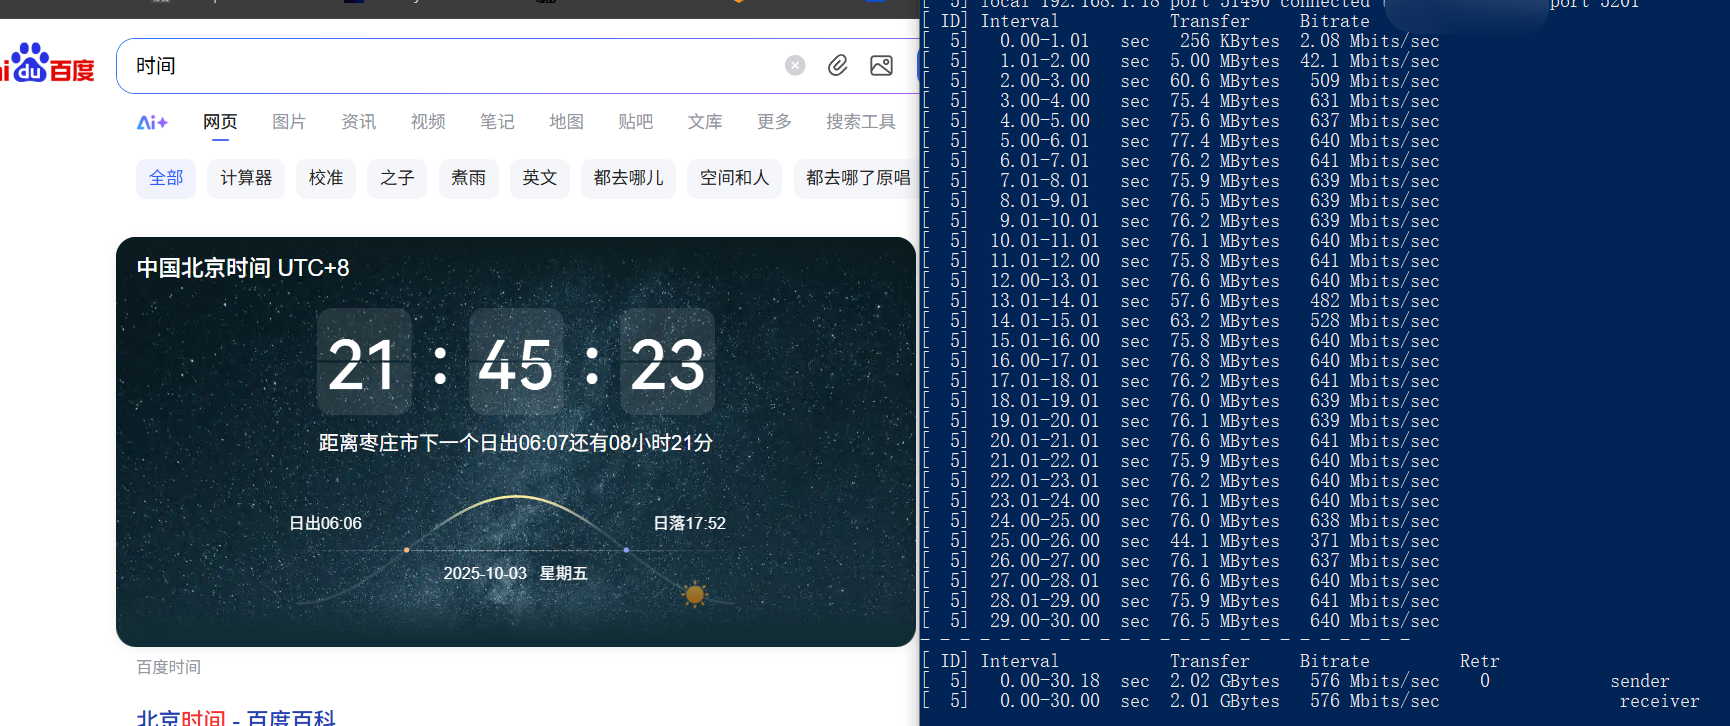Click the Baidu logo
The height and width of the screenshot is (726, 1730).
pyautogui.click(x=47, y=64)
